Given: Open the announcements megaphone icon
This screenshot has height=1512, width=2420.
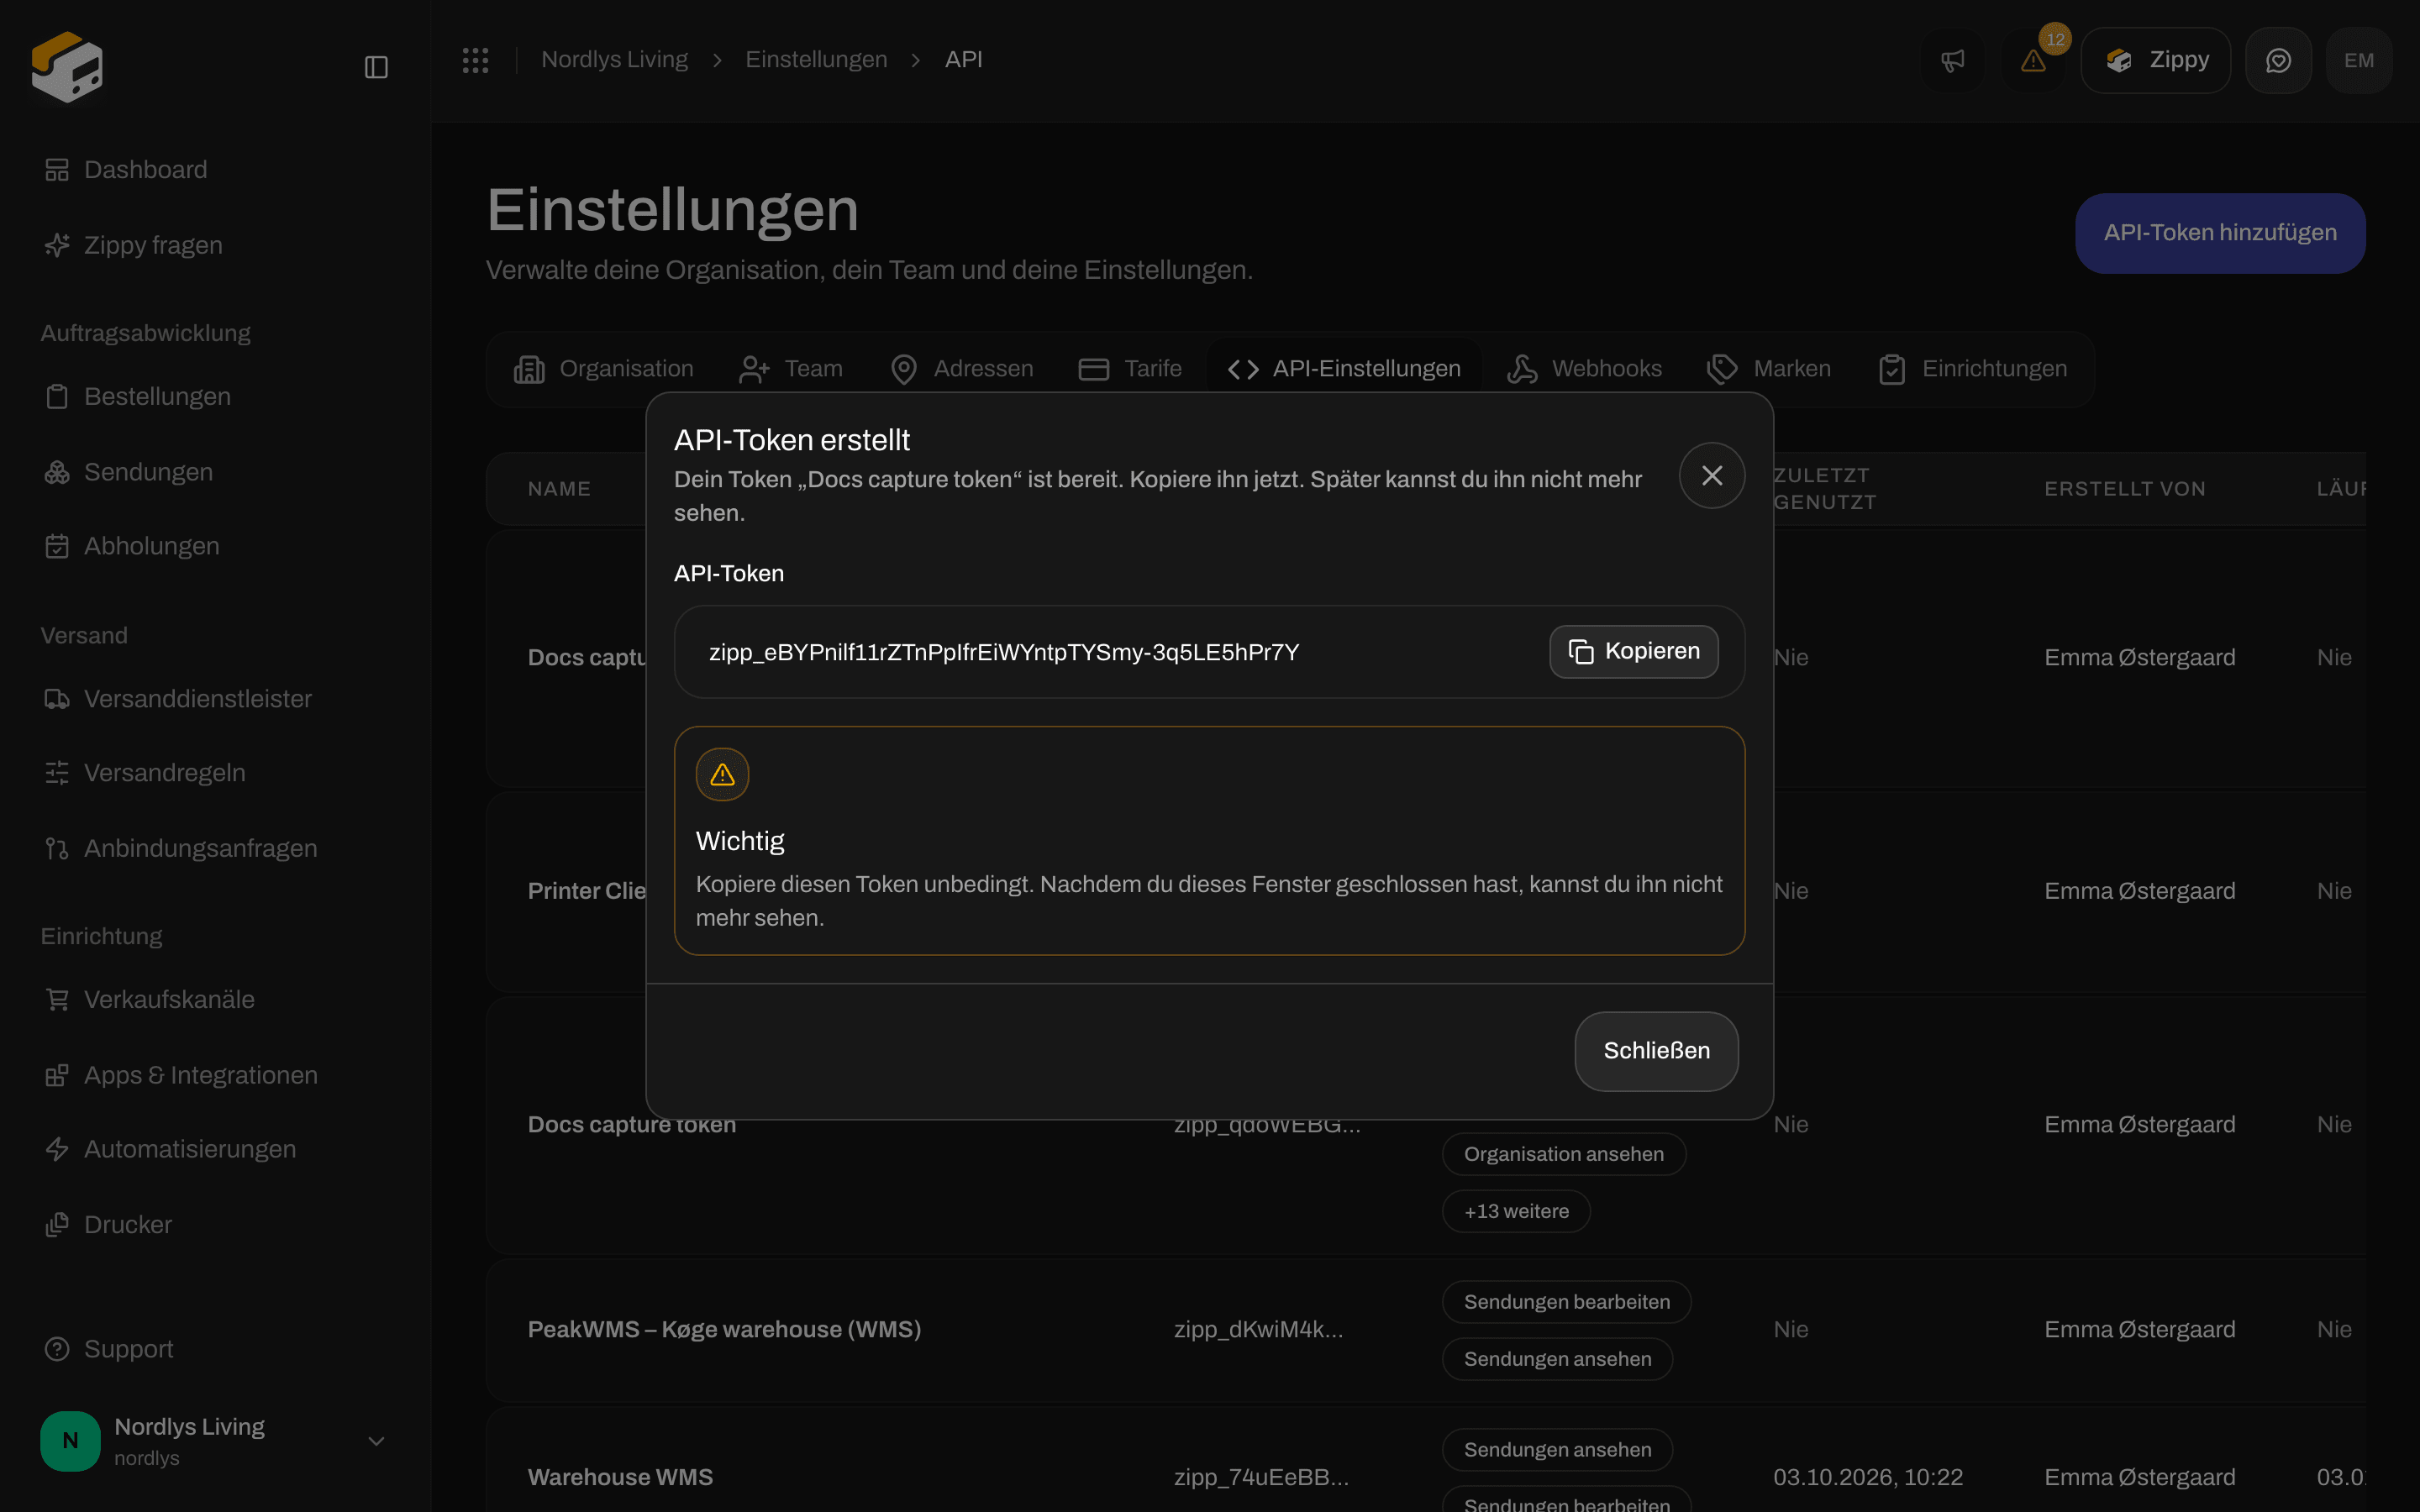Looking at the screenshot, I should (x=1952, y=60).
